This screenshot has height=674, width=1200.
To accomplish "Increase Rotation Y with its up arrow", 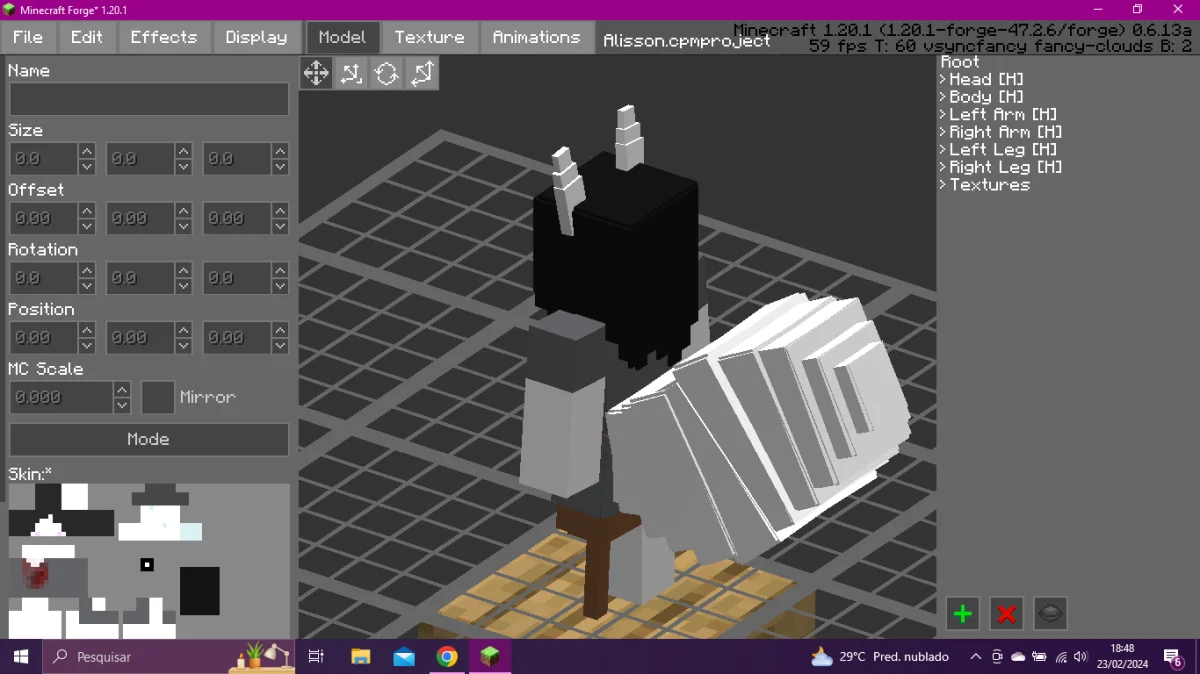I will (x=183, y=270).
